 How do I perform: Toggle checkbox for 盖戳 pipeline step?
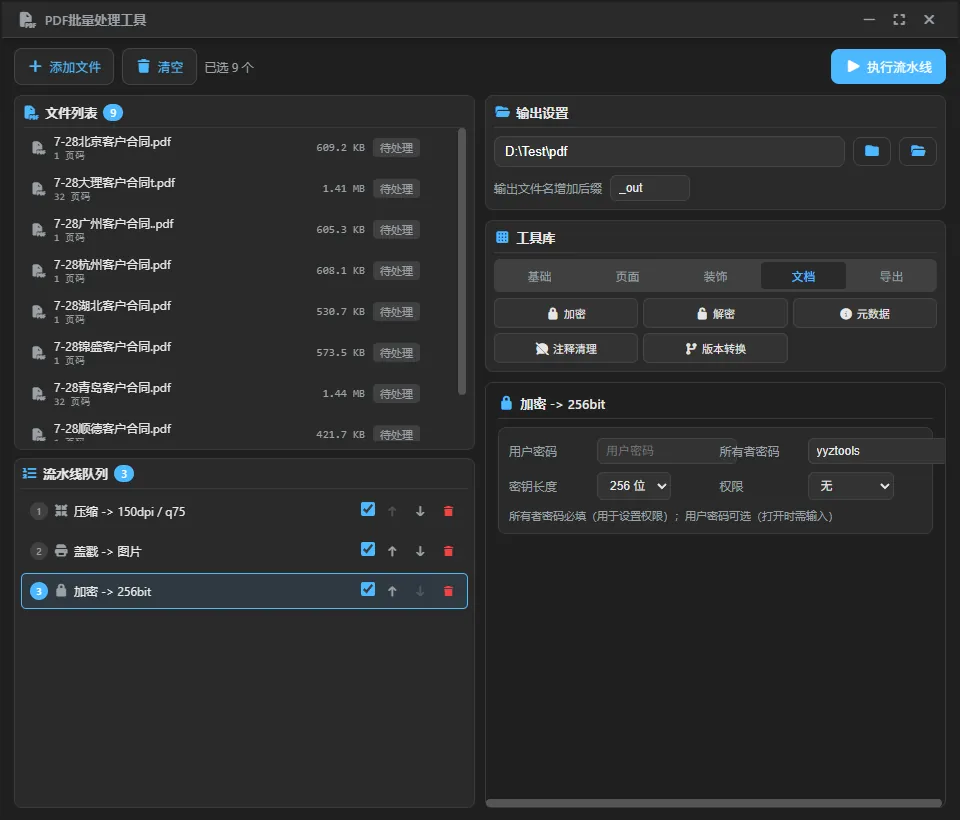[368, 549]
